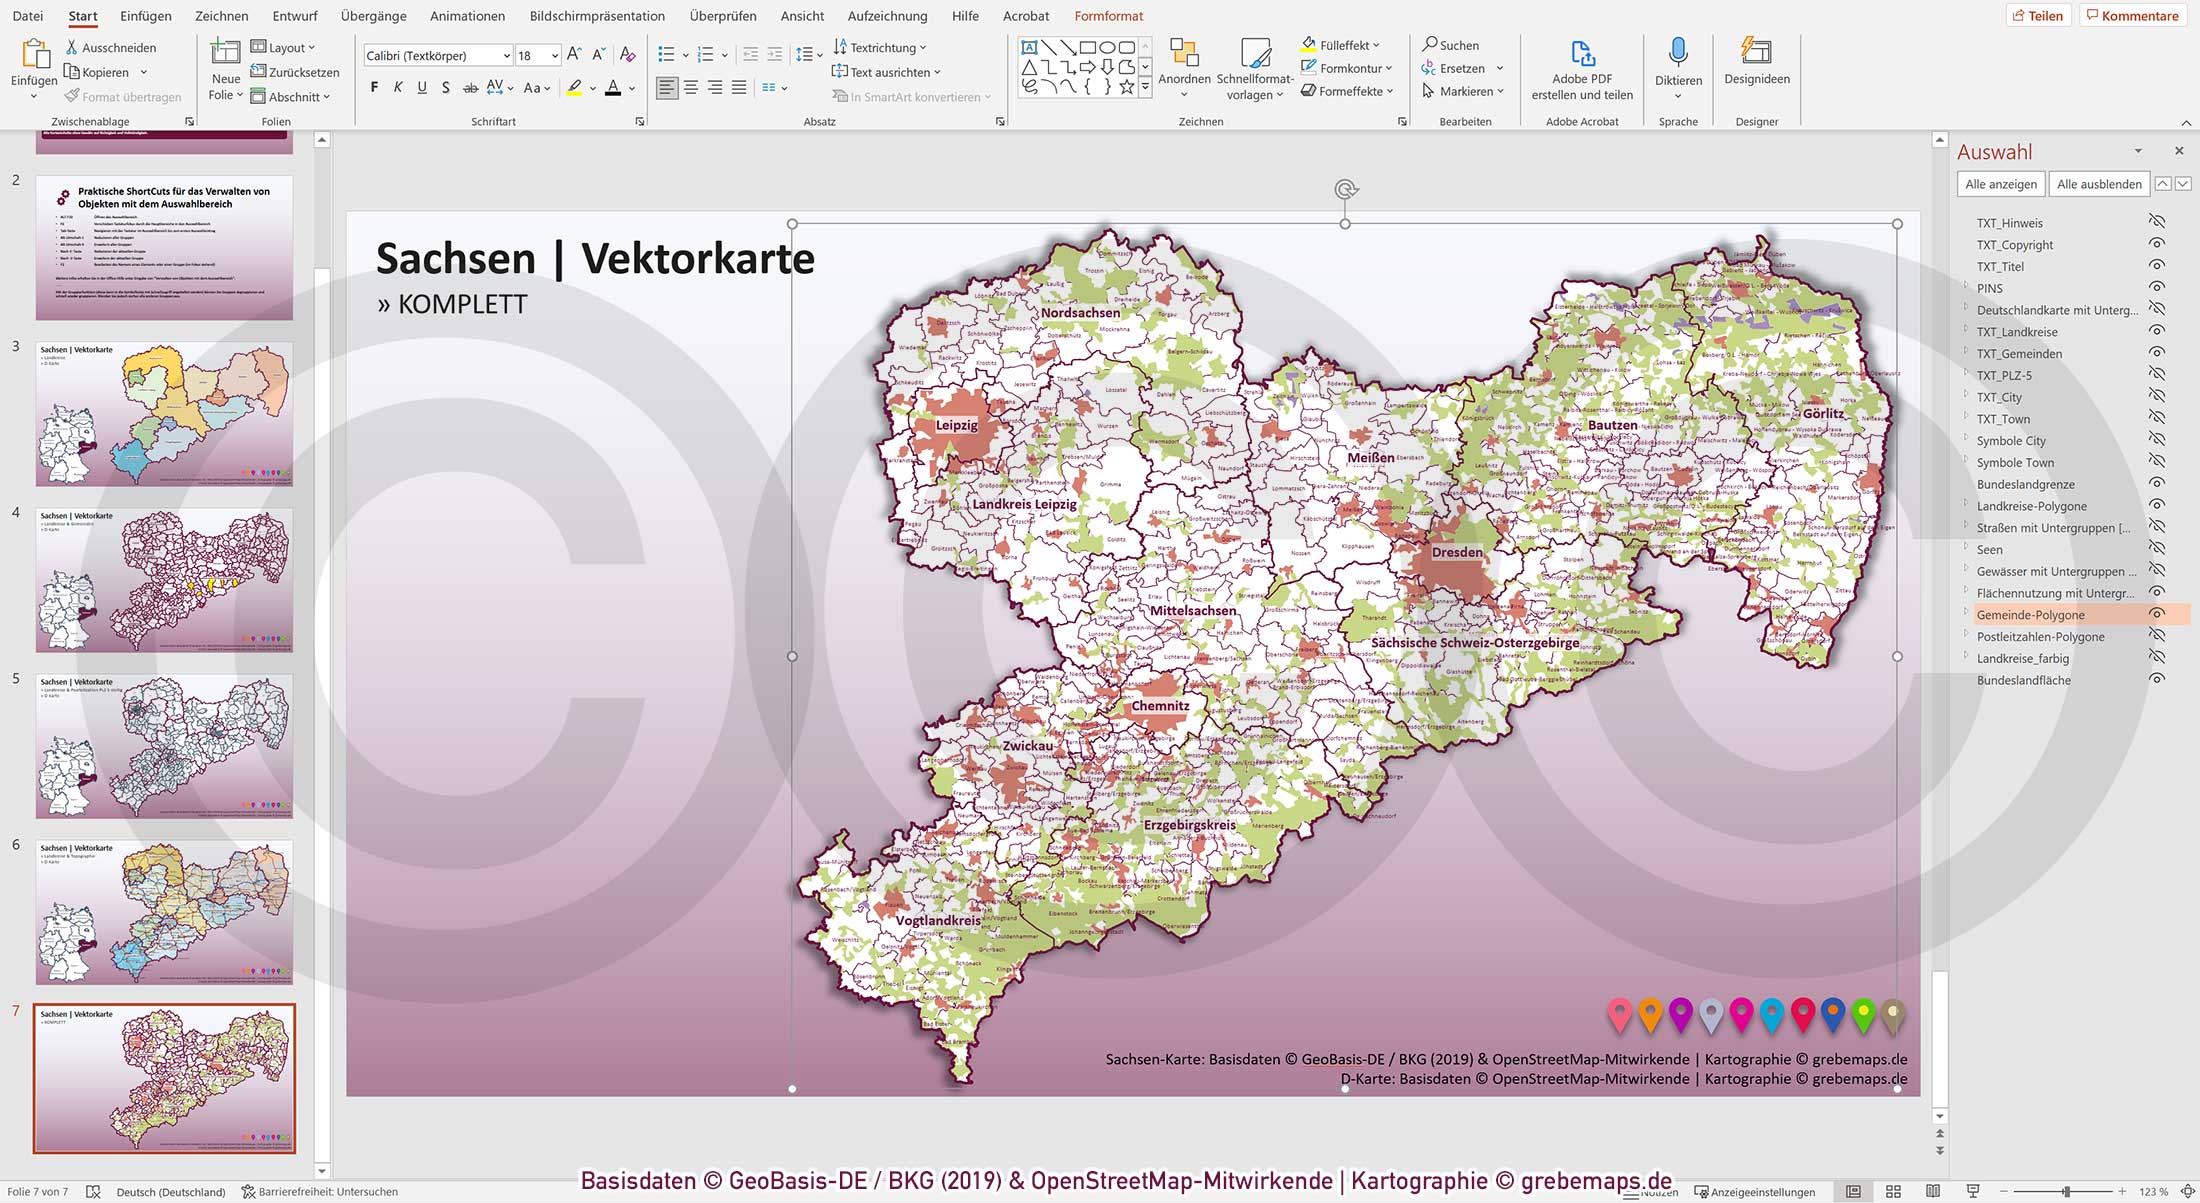
Task: Click the Alle ausblenden button
Action: click(2098, 183)
